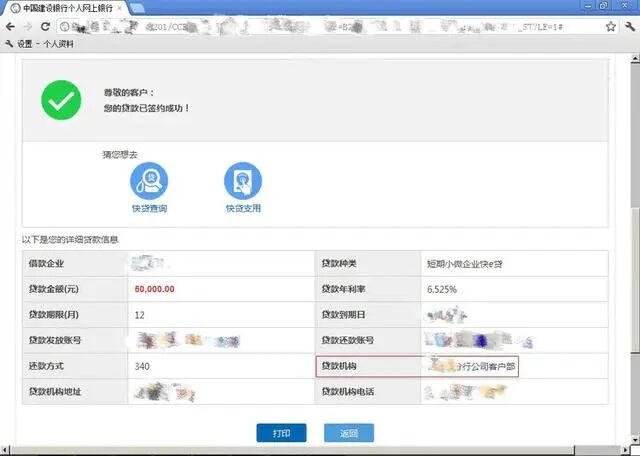
Task: Click the site info icon in address bar
Action: pos(64,27)
